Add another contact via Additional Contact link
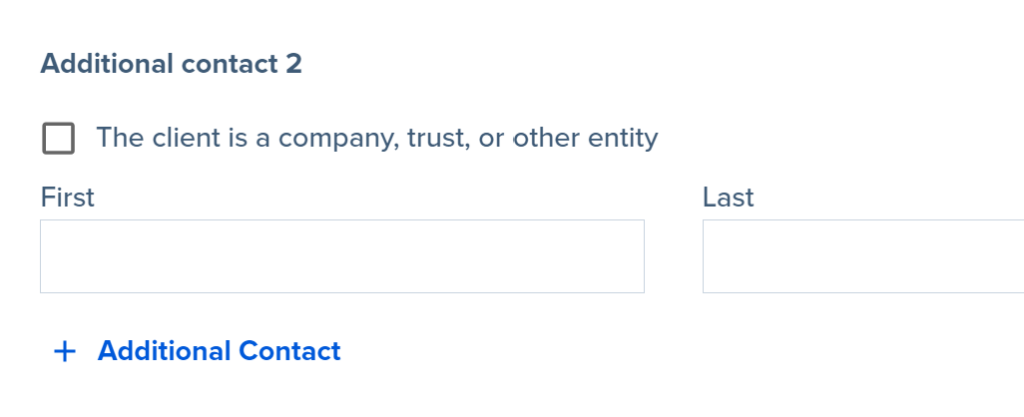The width and height of the screenshot is (1024, 417). tap(218, 352)
